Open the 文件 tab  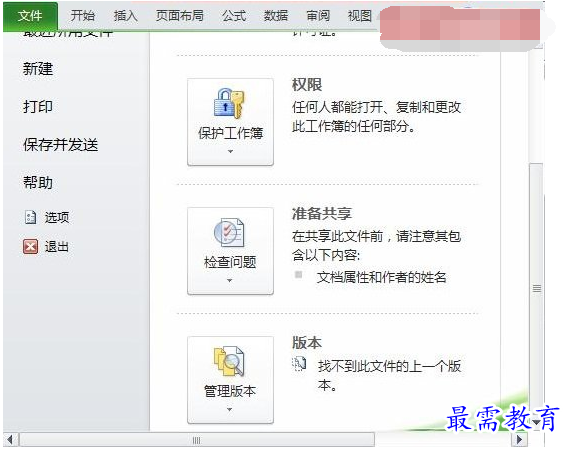(30, 16)
